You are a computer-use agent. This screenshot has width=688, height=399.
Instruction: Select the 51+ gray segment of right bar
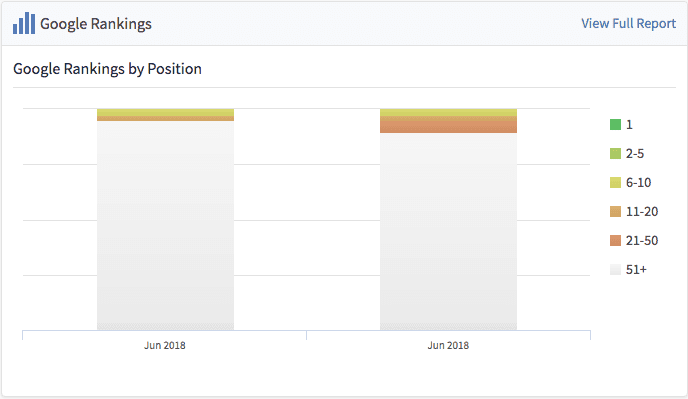click(x=448, y=231)
